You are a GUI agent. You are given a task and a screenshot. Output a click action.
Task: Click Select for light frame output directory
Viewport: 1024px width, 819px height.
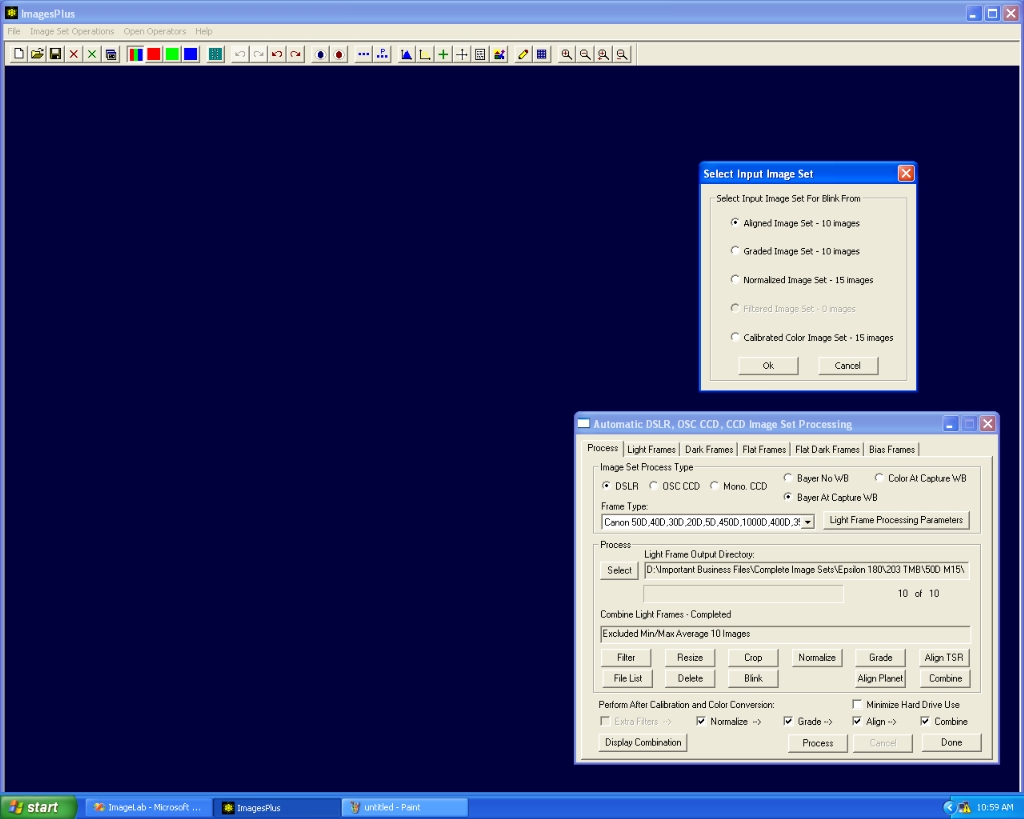(x=619, y=570)
